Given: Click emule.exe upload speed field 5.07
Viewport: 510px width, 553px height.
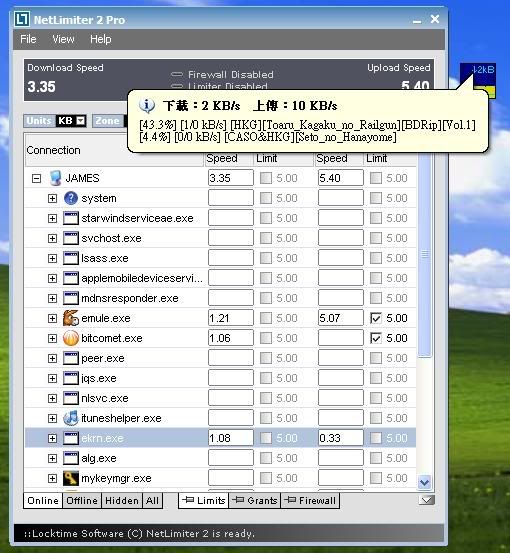Looking at the screenshot, I should click(341, 318).
